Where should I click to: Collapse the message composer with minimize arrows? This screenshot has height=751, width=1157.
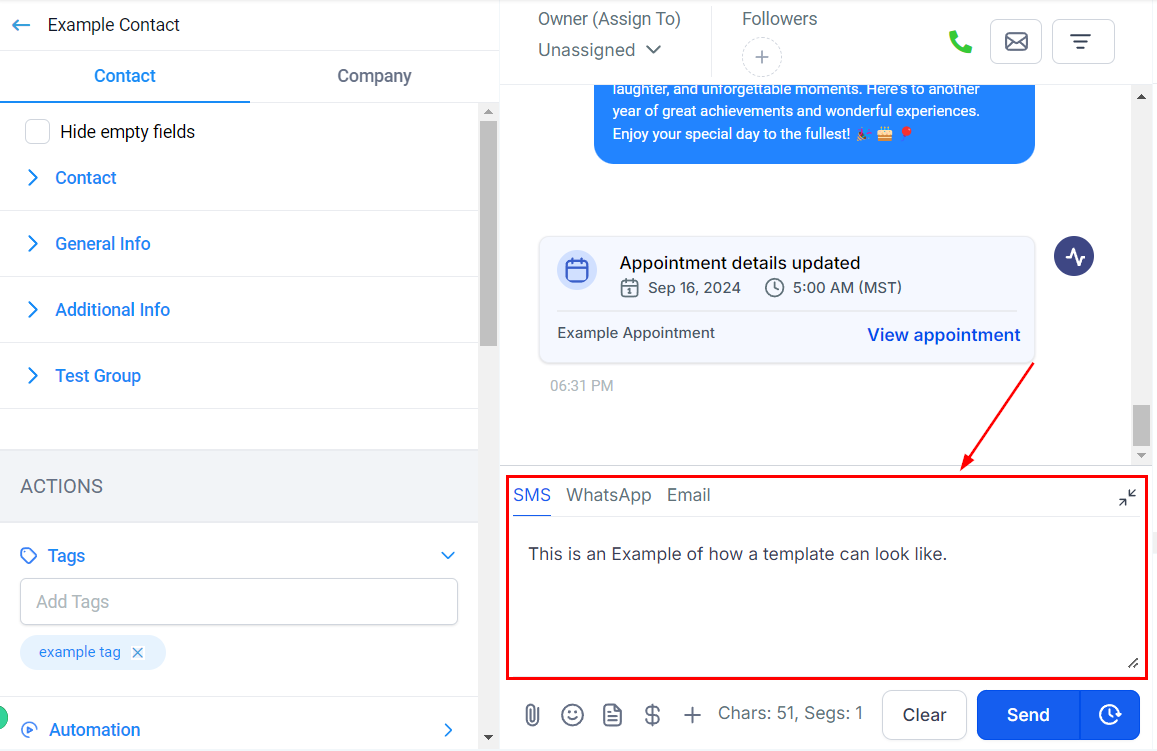pyautogui.click(x=1127, y=497)
